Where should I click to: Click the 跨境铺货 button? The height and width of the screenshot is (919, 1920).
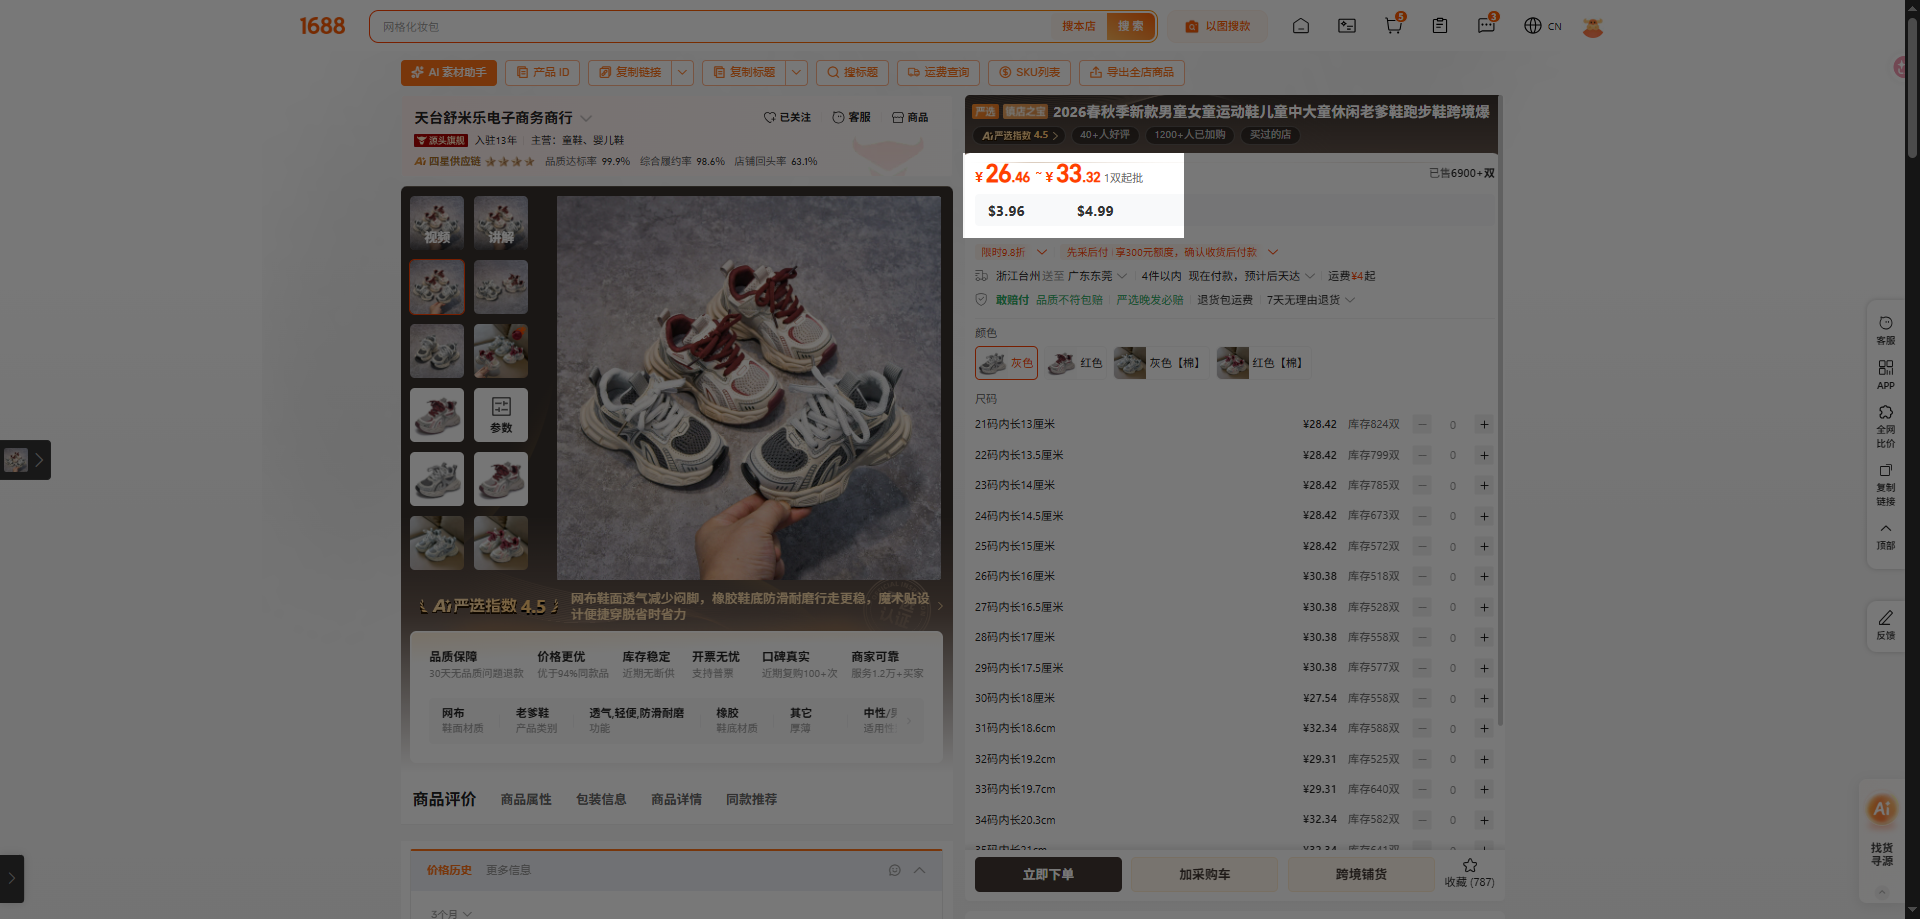[x=1361, y=874]
